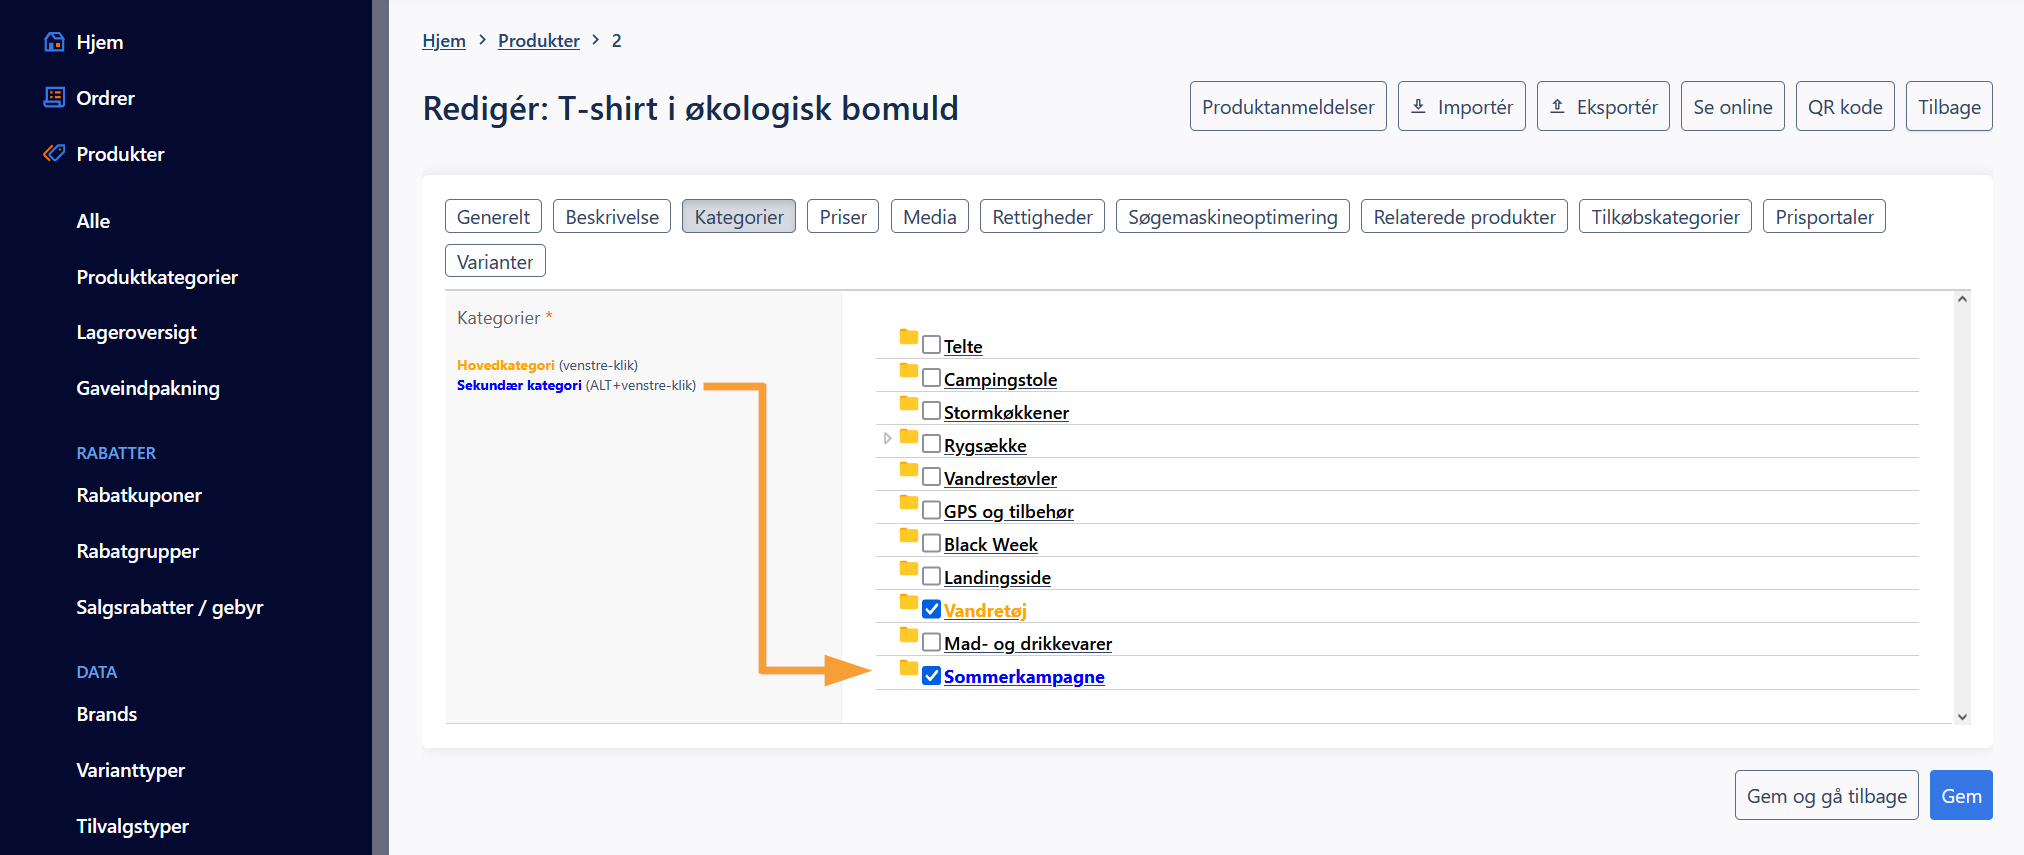Expand the Rygsække category tree node
The height and width of the screenshot is (855, 2024).
[x=887, y=438]
